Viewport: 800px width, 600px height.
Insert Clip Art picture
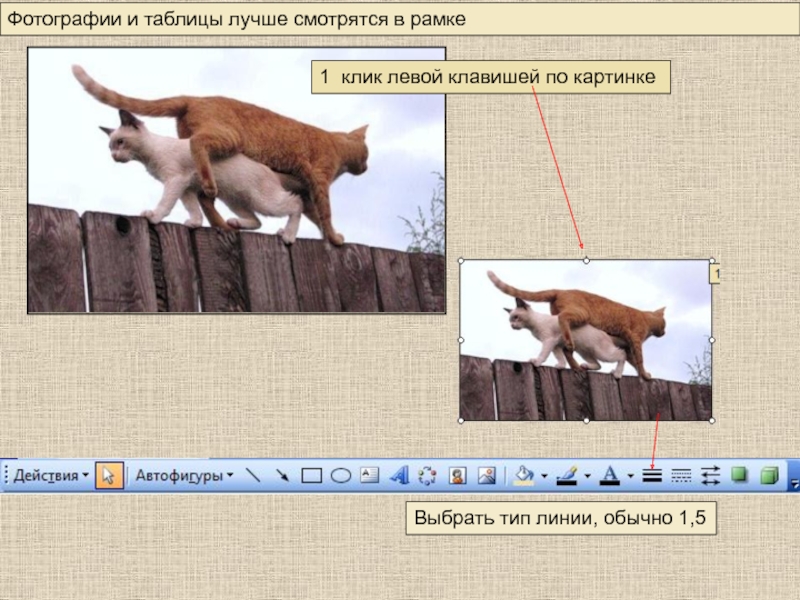[x=458, y=475]
